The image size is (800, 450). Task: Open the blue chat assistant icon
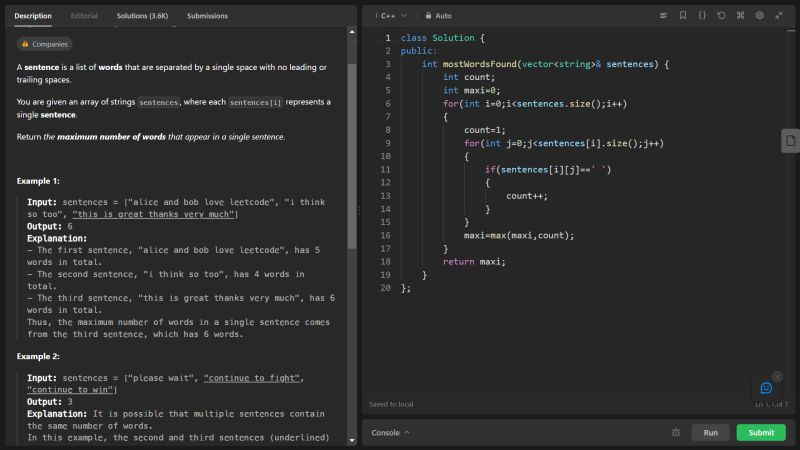[x=766, y=388]
